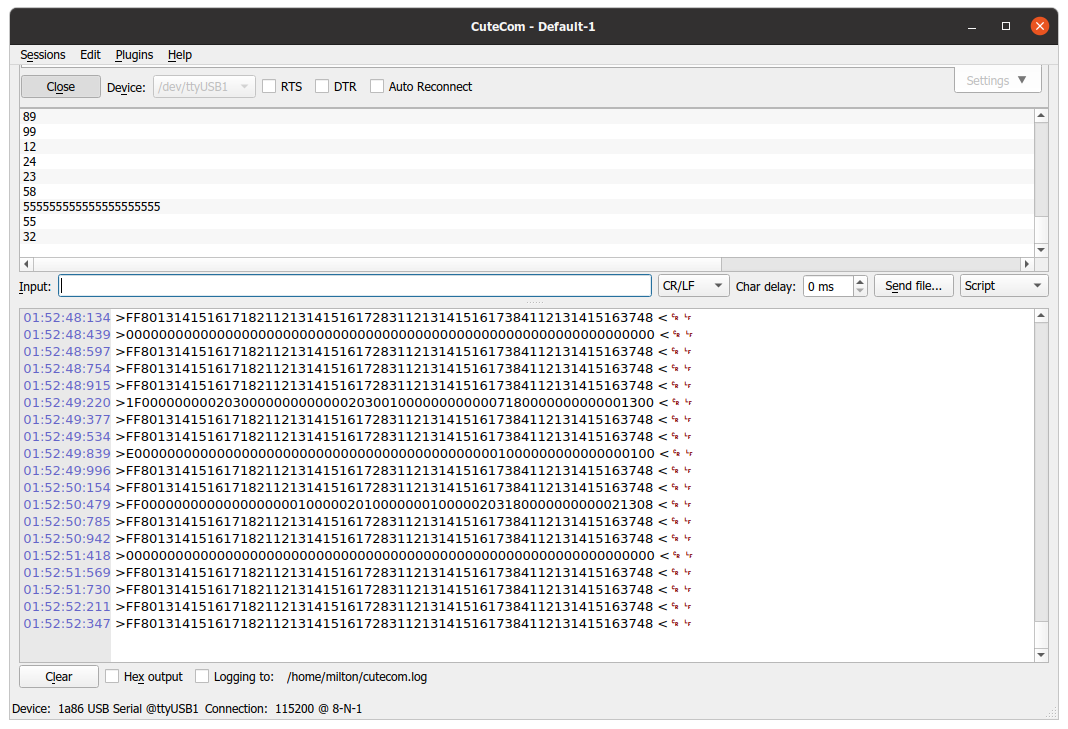The width and height of the screenshot is (1068, 729).
Task: Click the Close device button
Action: click(61, 87)
